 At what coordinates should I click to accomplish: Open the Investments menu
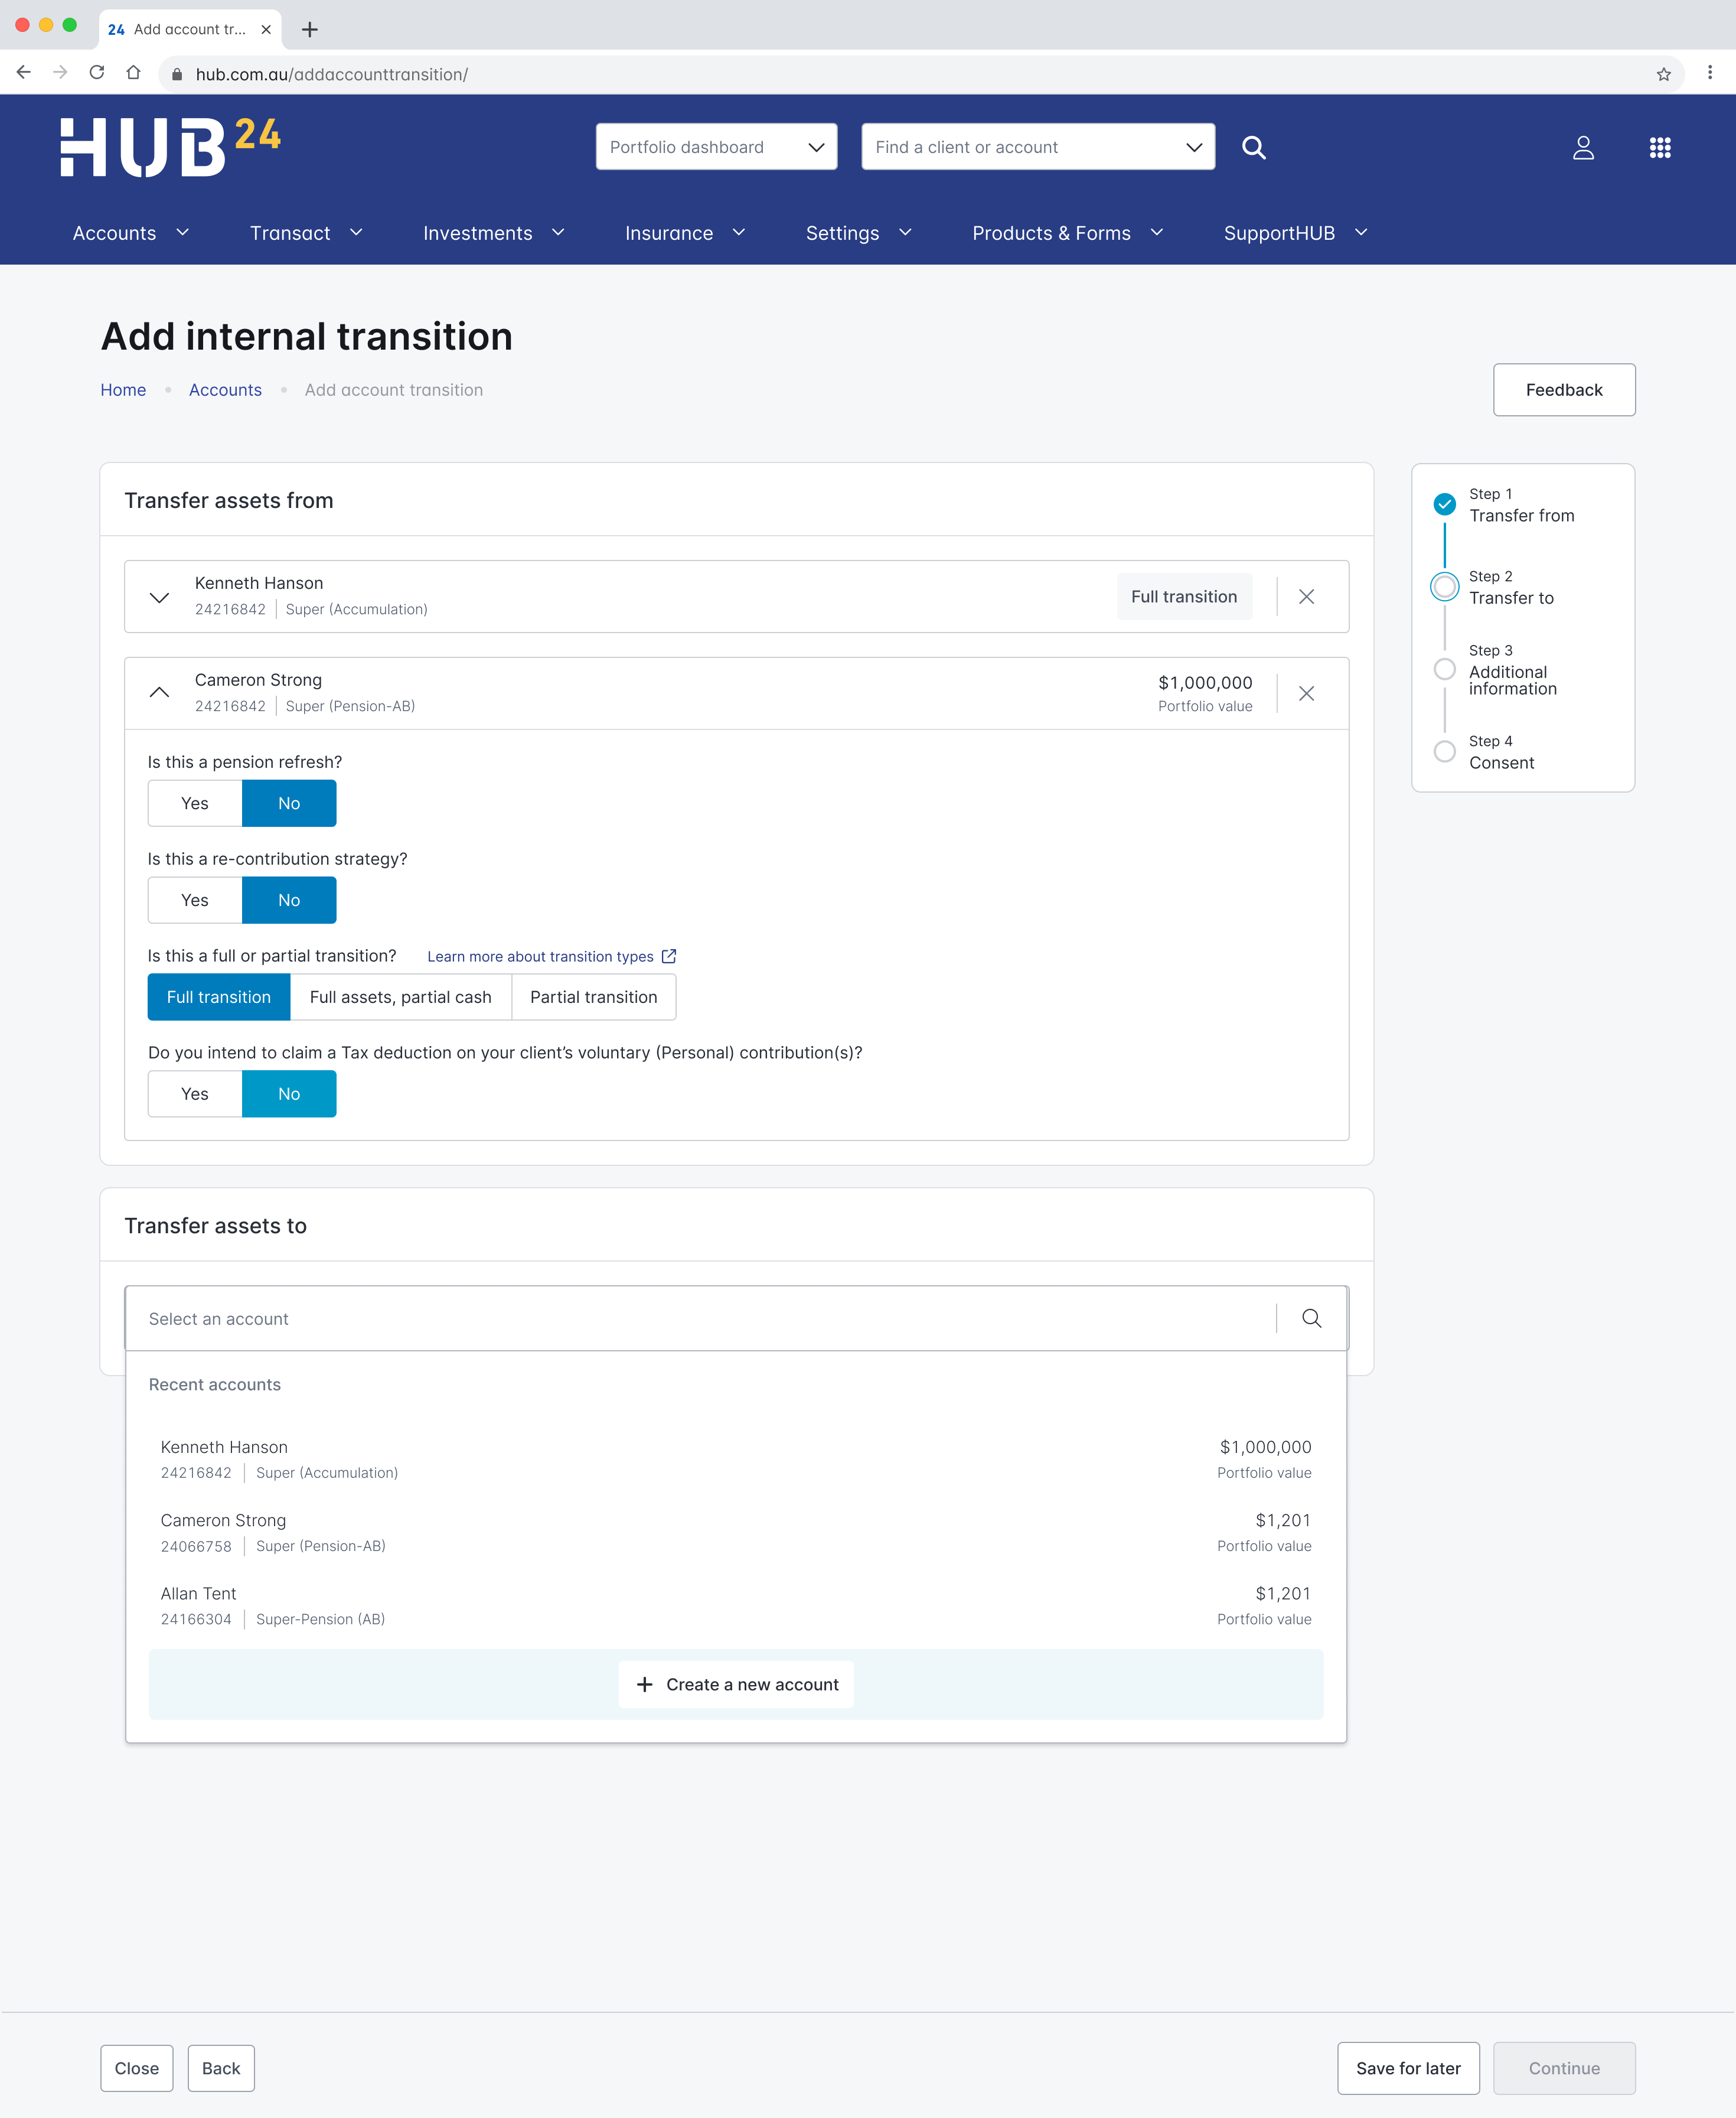[x=494, y=233]
